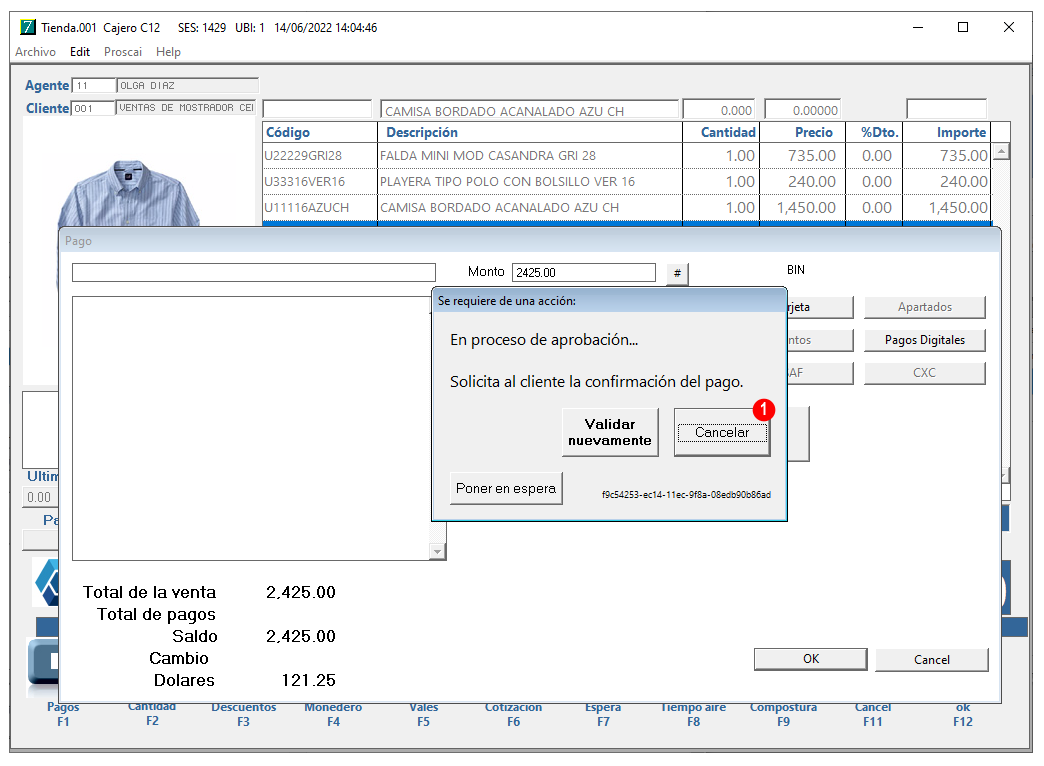Viewport: 1044px width, 766px height.
Task: Click the Monto amount field
Action: tap(584, 272)
